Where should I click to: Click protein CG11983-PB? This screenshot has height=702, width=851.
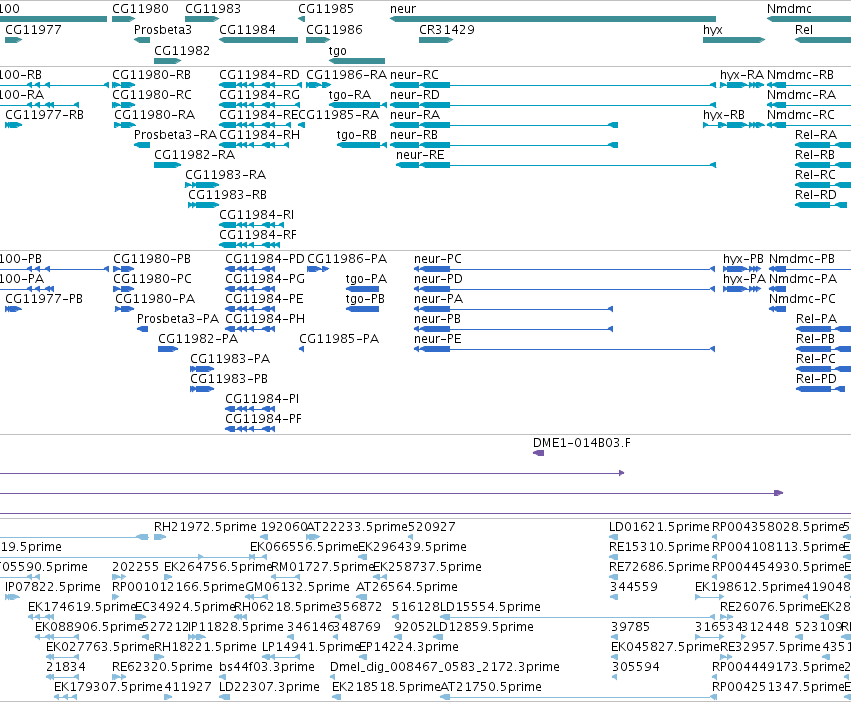point(229,378)
